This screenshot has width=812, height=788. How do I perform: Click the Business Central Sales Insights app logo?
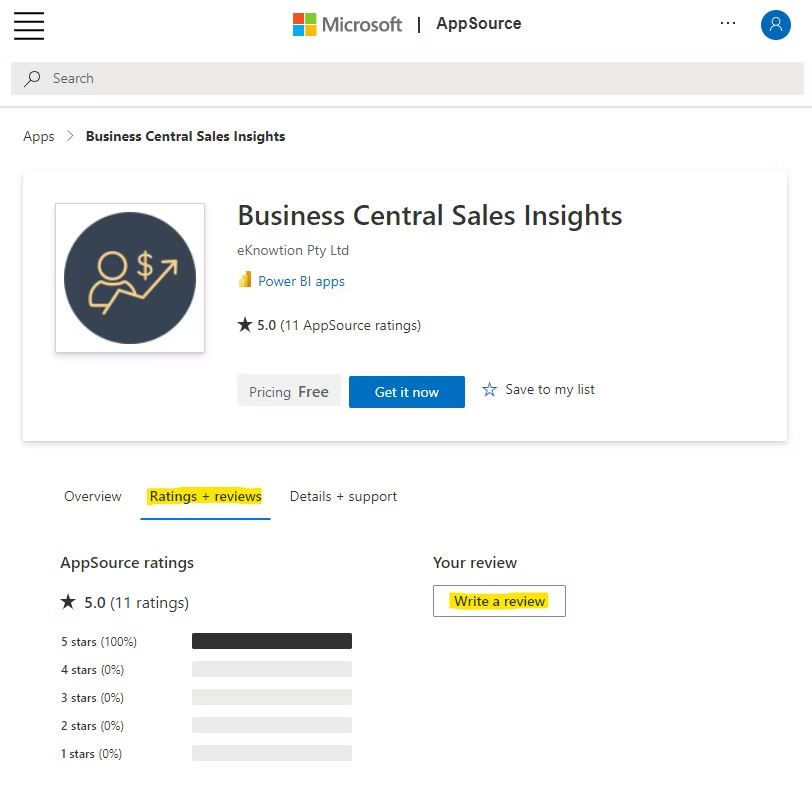(x=130, y=278)
